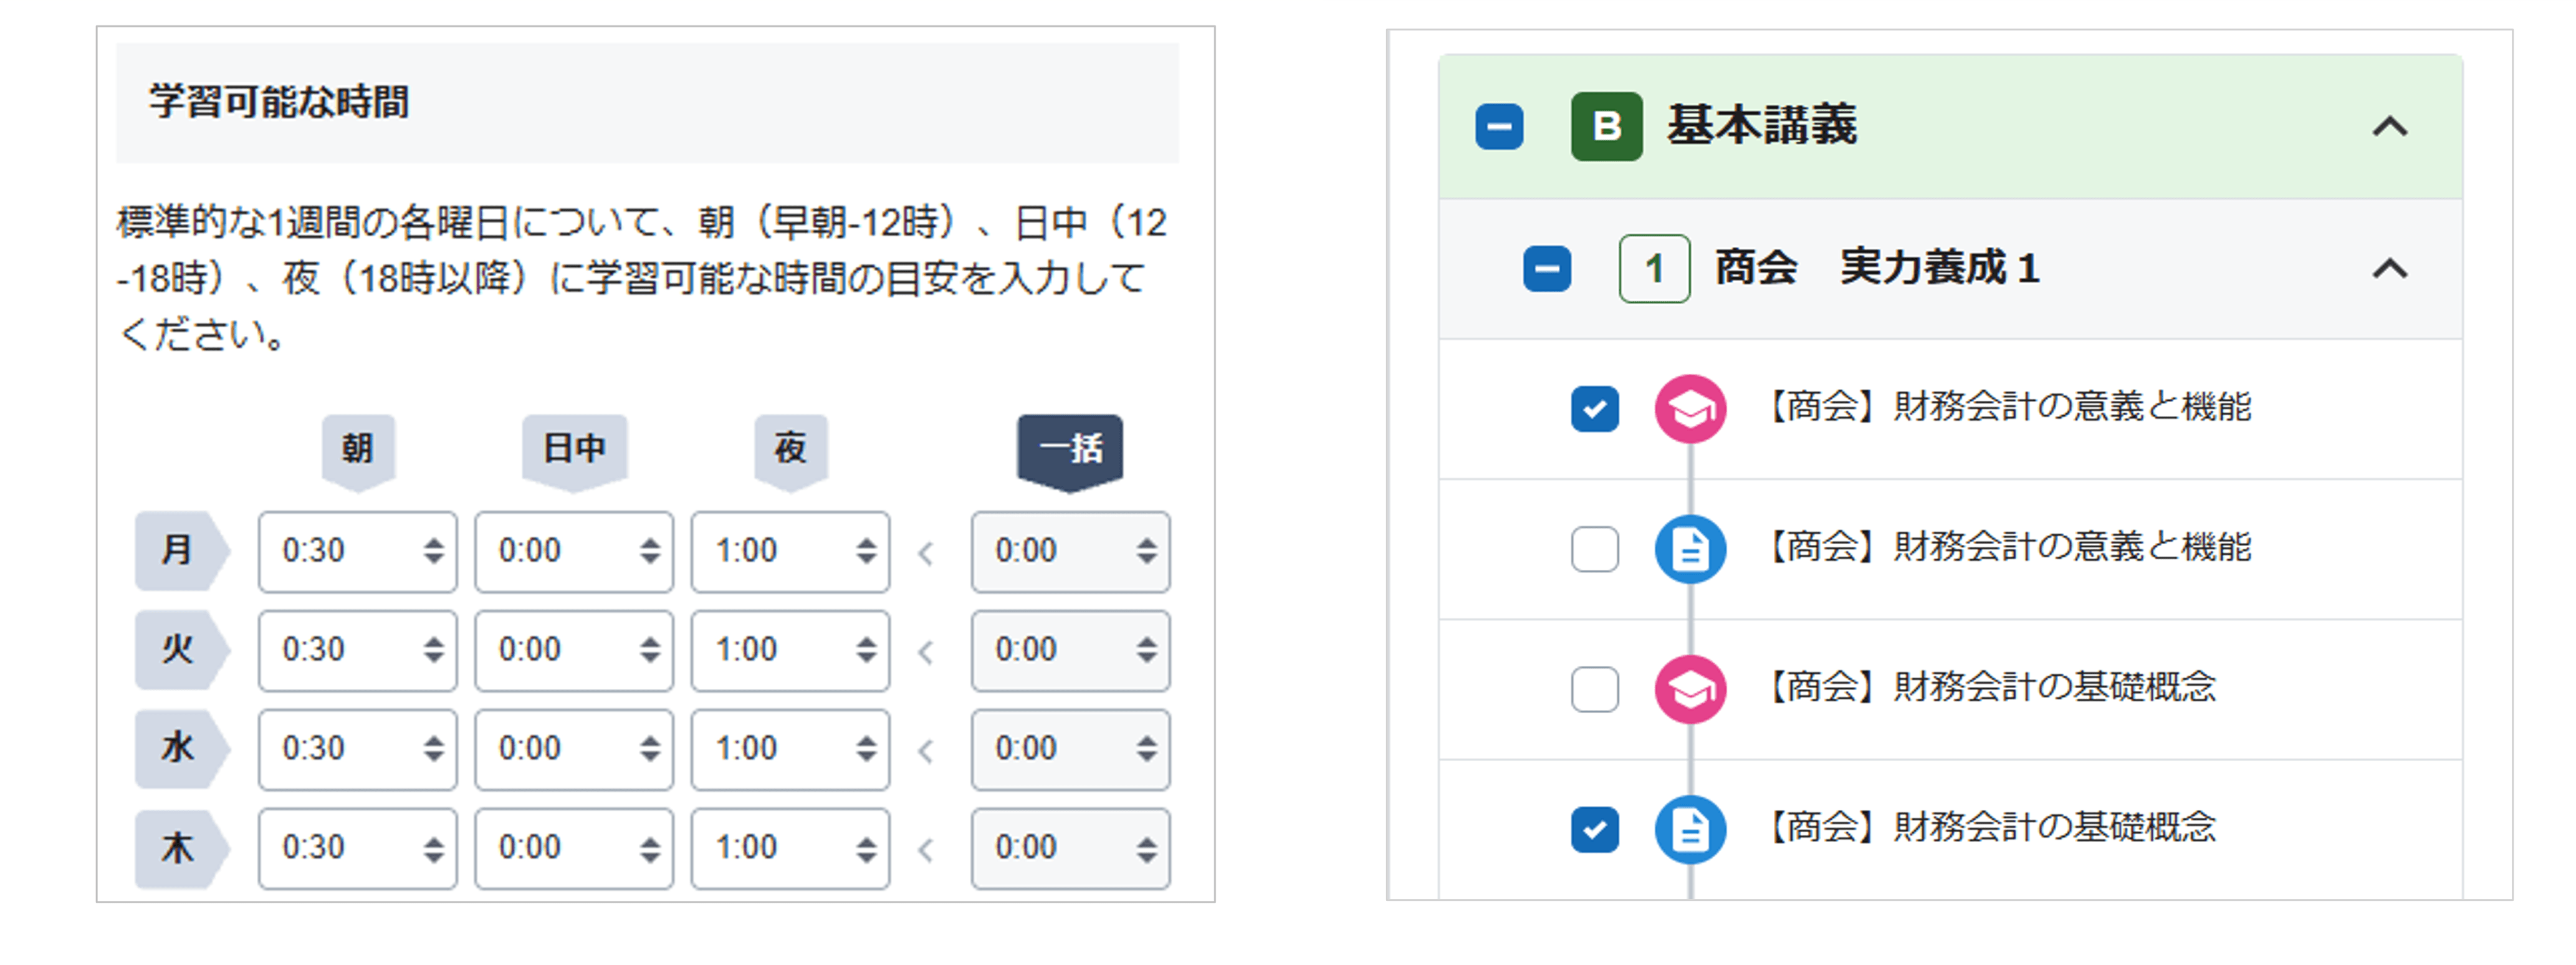Toggle the 基本講義 section select-all checkbox
2576x965 pixels.
tap(1499, 127)
